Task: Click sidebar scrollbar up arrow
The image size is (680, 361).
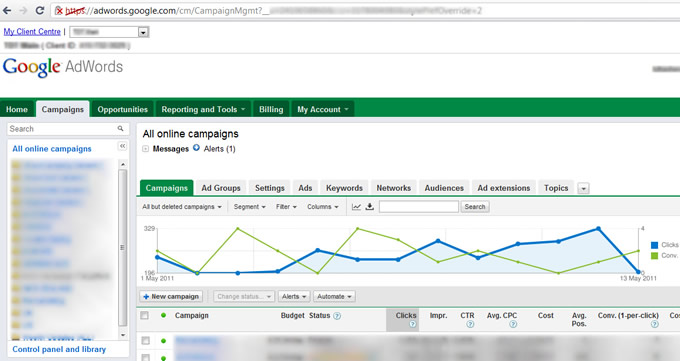Action: (x=123, y=164)
